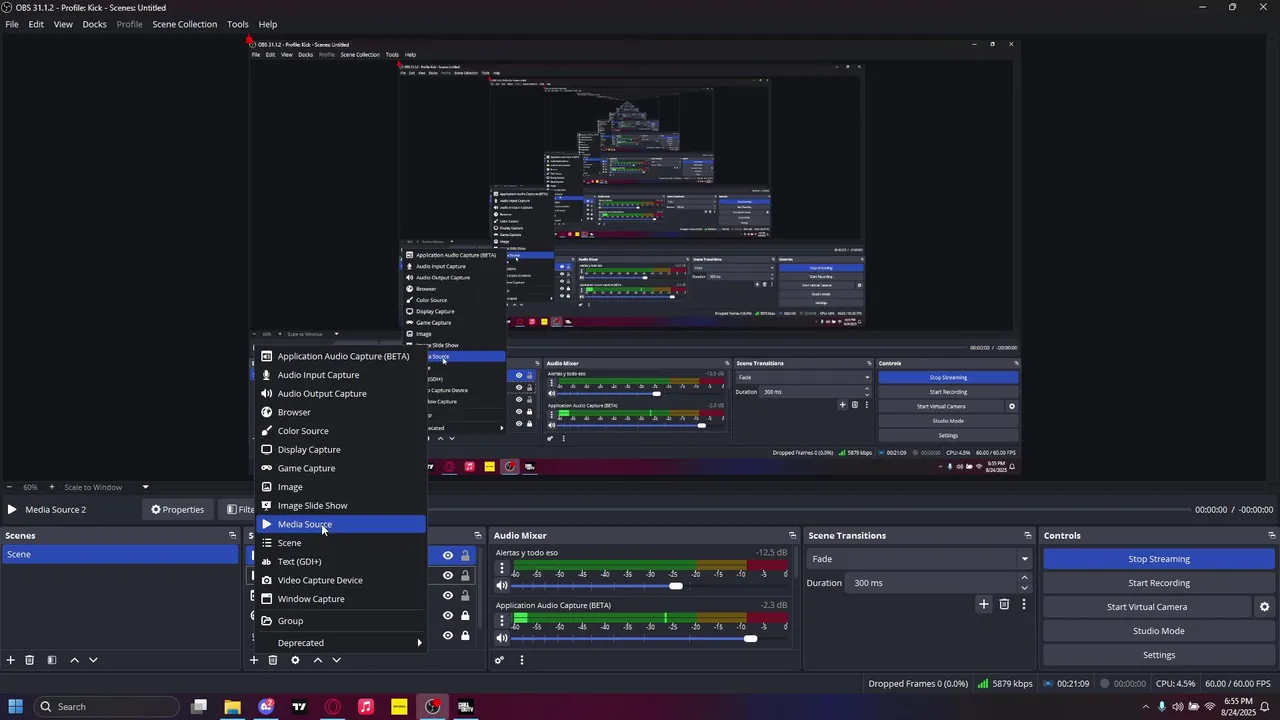Mute Application Audio Capture (BETA) speaker icon
The height and width of the screenshot is (720, 1280).
point(502,639)
